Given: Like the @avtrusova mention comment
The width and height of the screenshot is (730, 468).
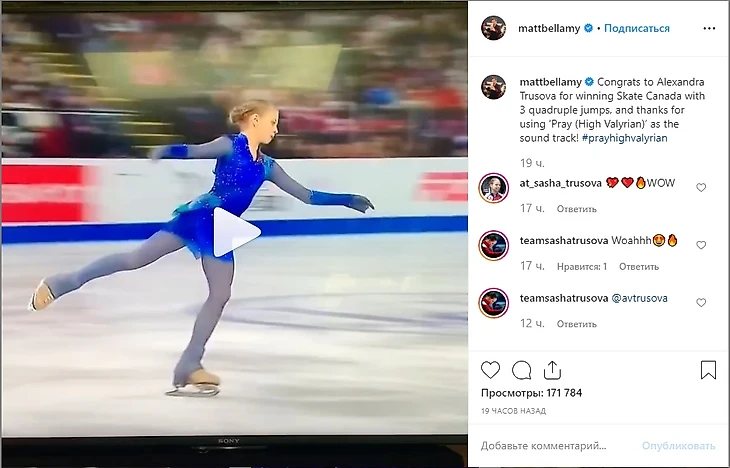Looking at the screenshot, I should click(701, 303).
